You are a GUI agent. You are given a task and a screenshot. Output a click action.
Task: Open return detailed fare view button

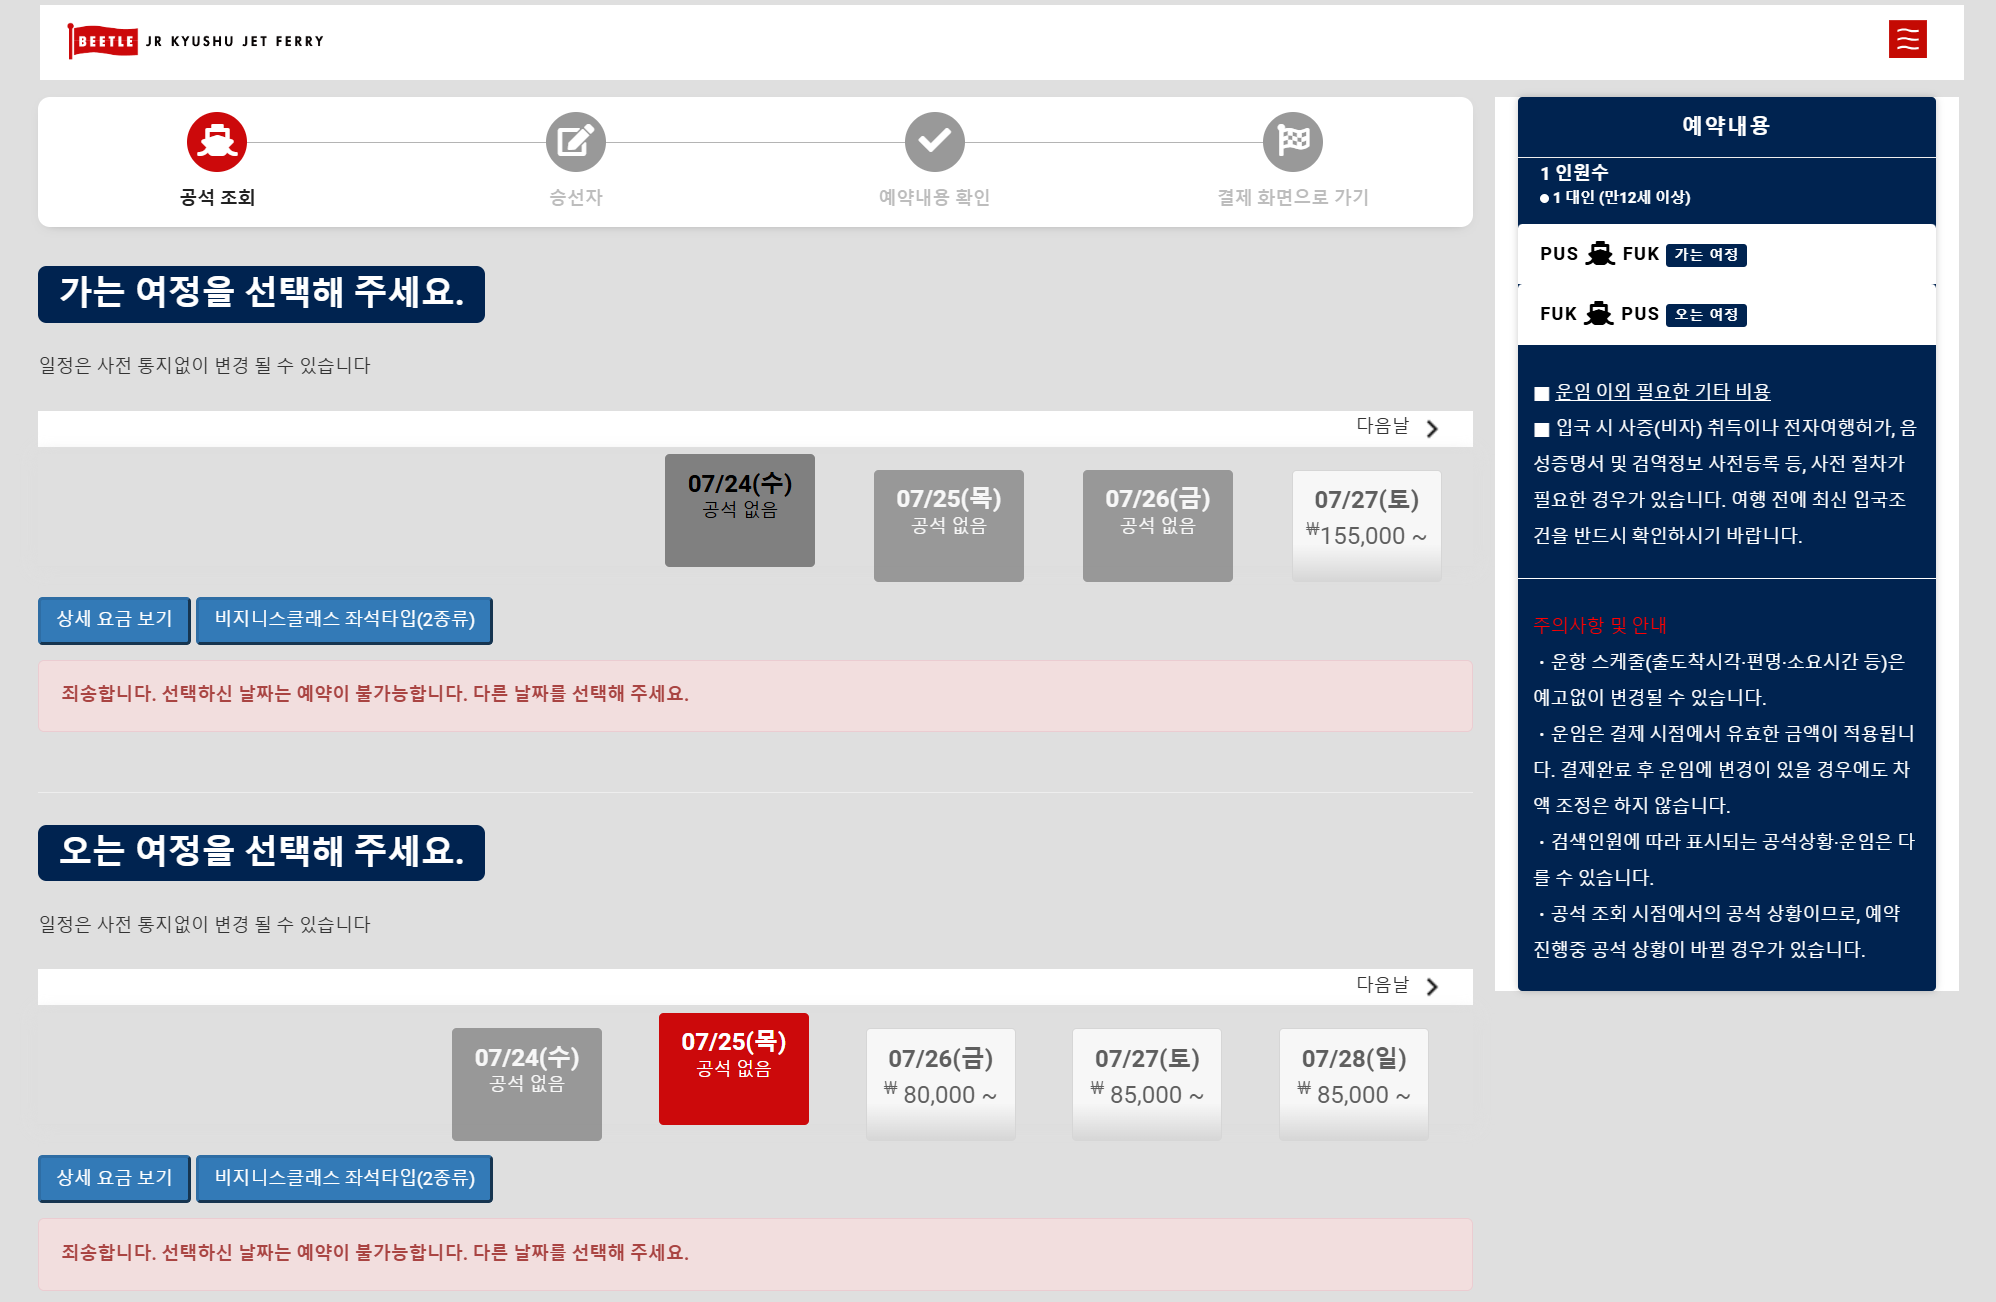point(114,1179)
